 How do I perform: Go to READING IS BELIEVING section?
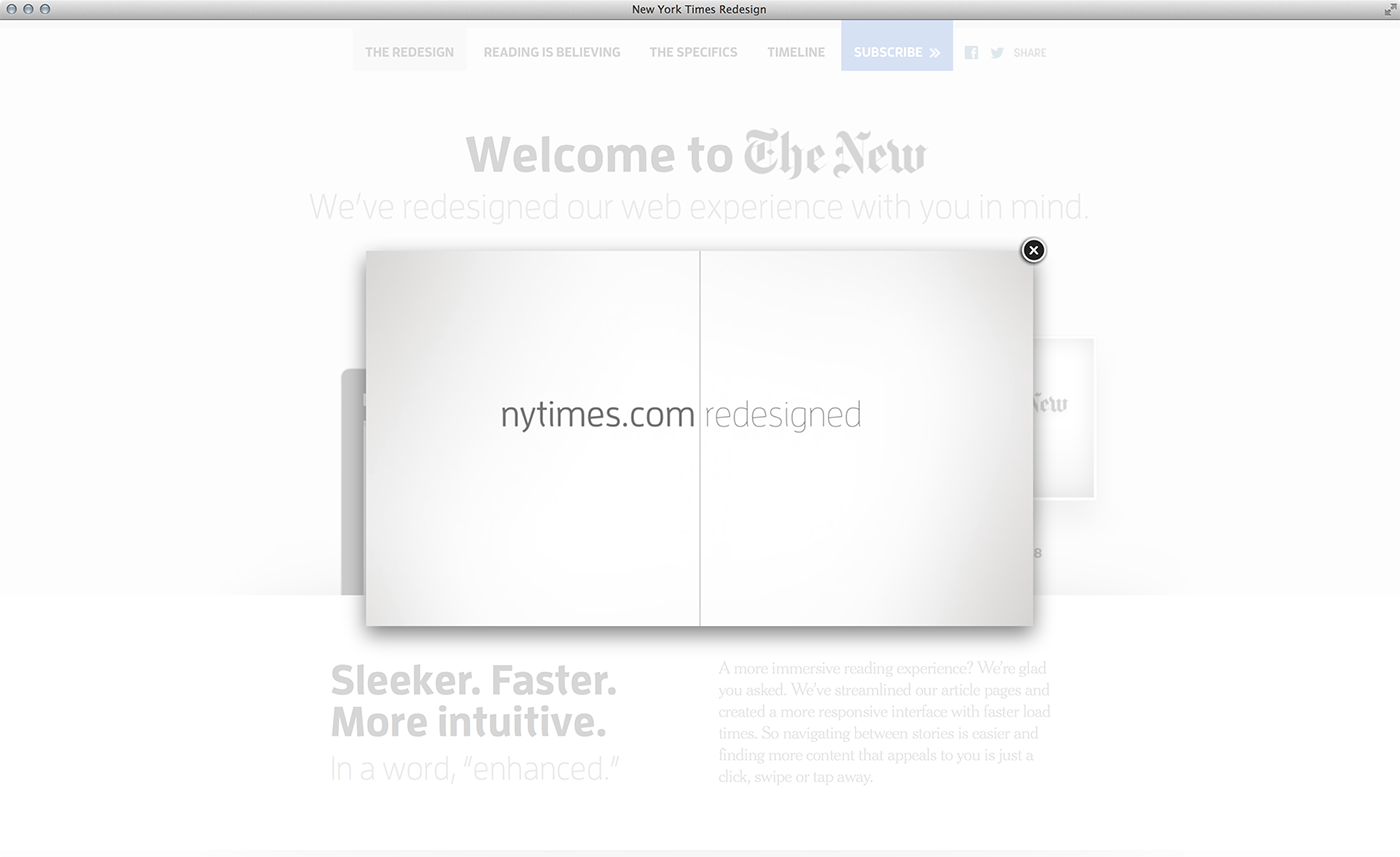tap(552, 52)
